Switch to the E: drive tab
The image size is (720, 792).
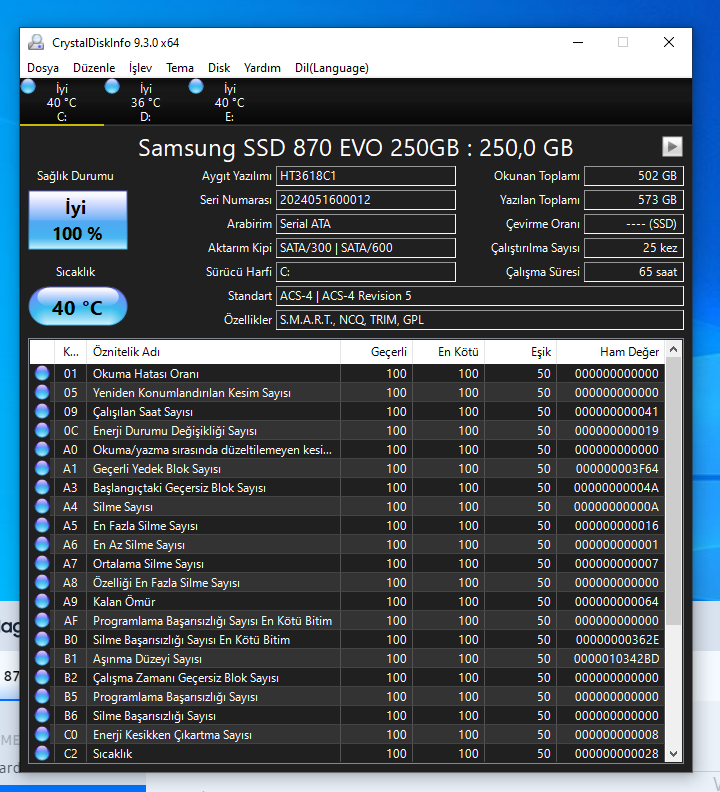coord(229,103)
